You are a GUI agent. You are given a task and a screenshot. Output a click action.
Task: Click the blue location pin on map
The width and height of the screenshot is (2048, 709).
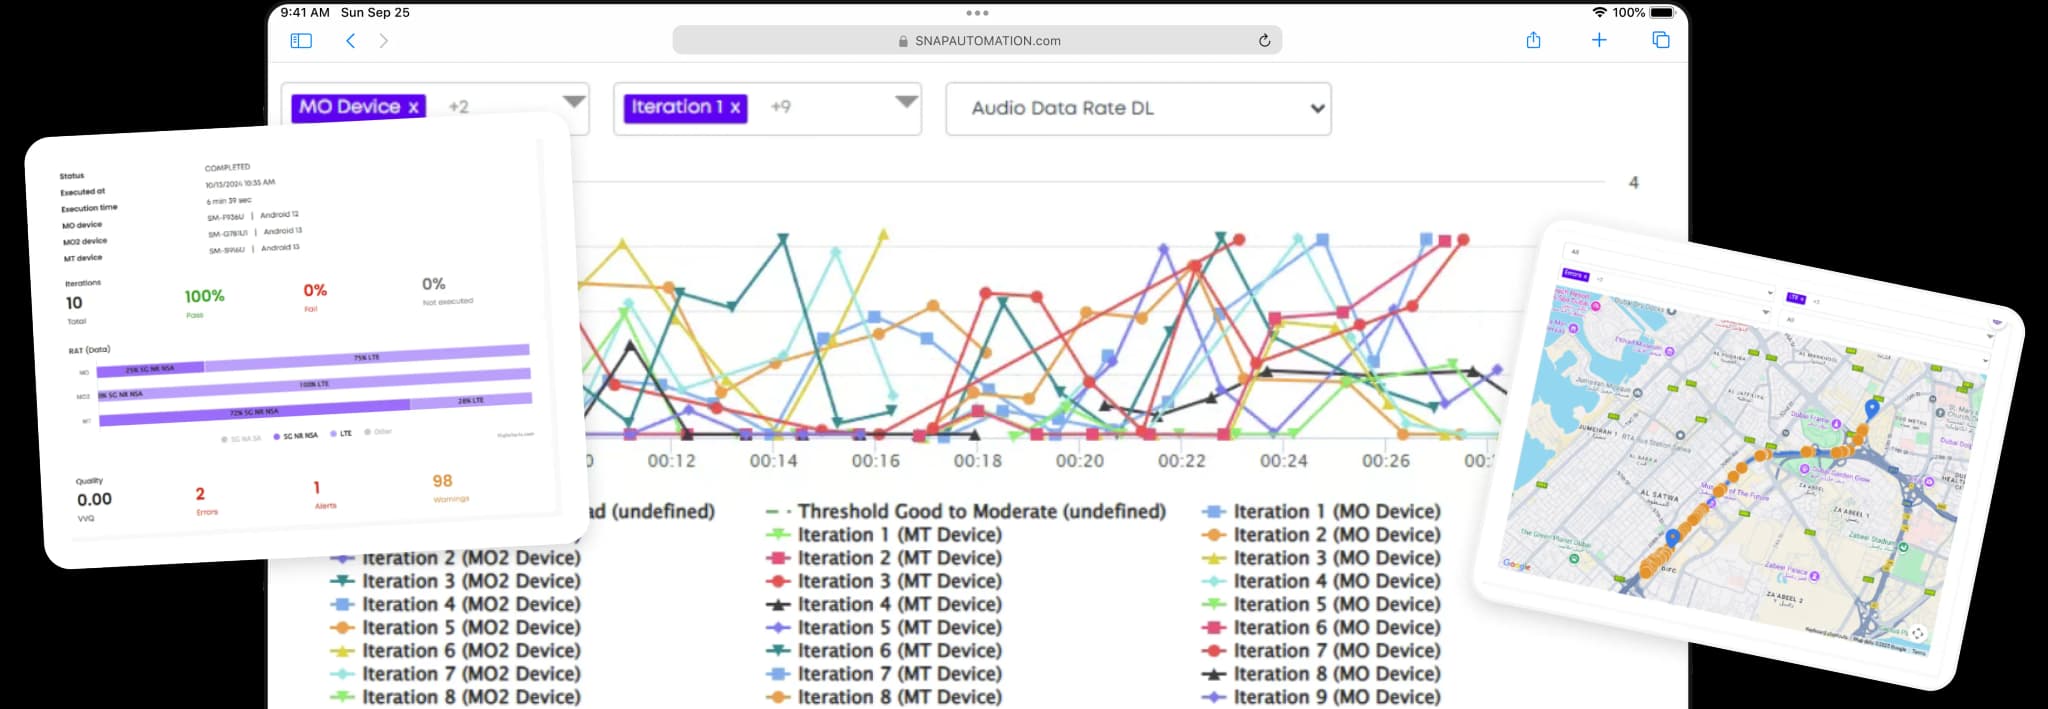(1872, 408)
